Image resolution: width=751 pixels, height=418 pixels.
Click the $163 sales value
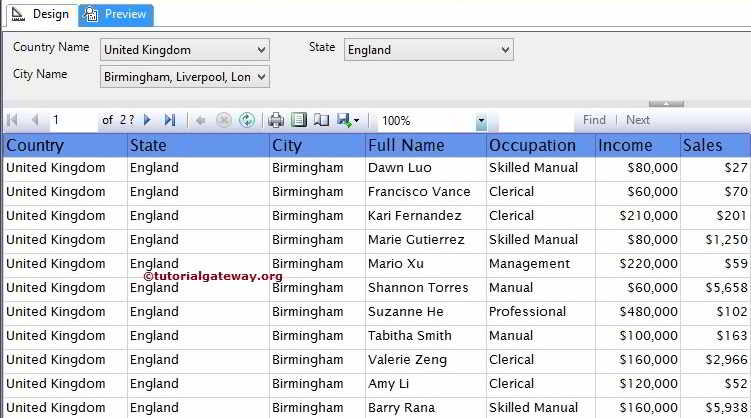coord(732,336)
